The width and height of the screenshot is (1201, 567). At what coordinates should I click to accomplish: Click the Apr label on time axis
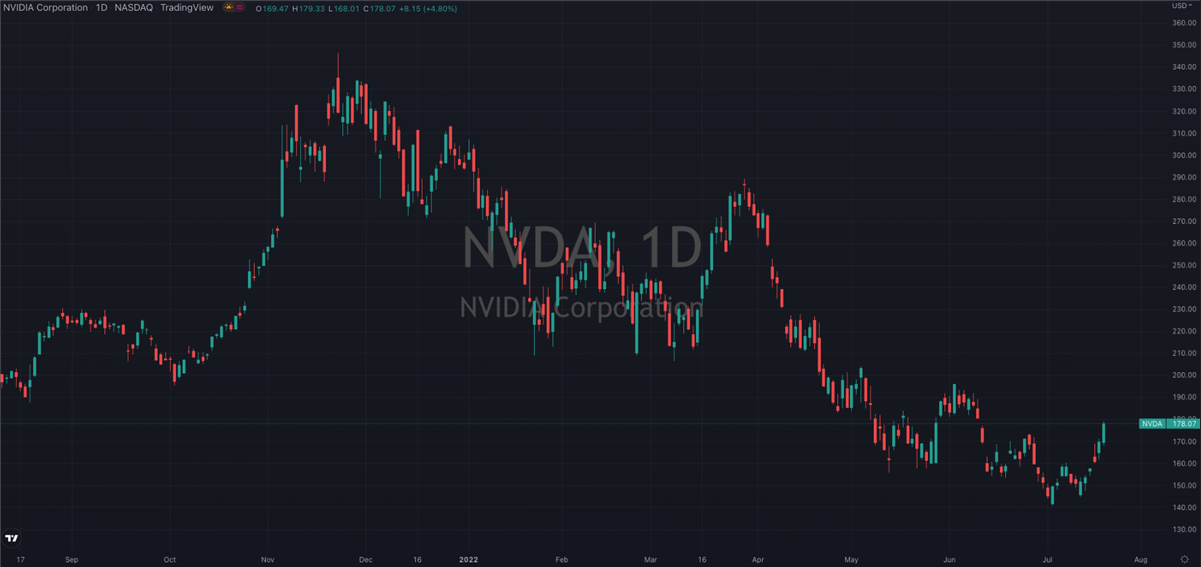coord(757,559)
